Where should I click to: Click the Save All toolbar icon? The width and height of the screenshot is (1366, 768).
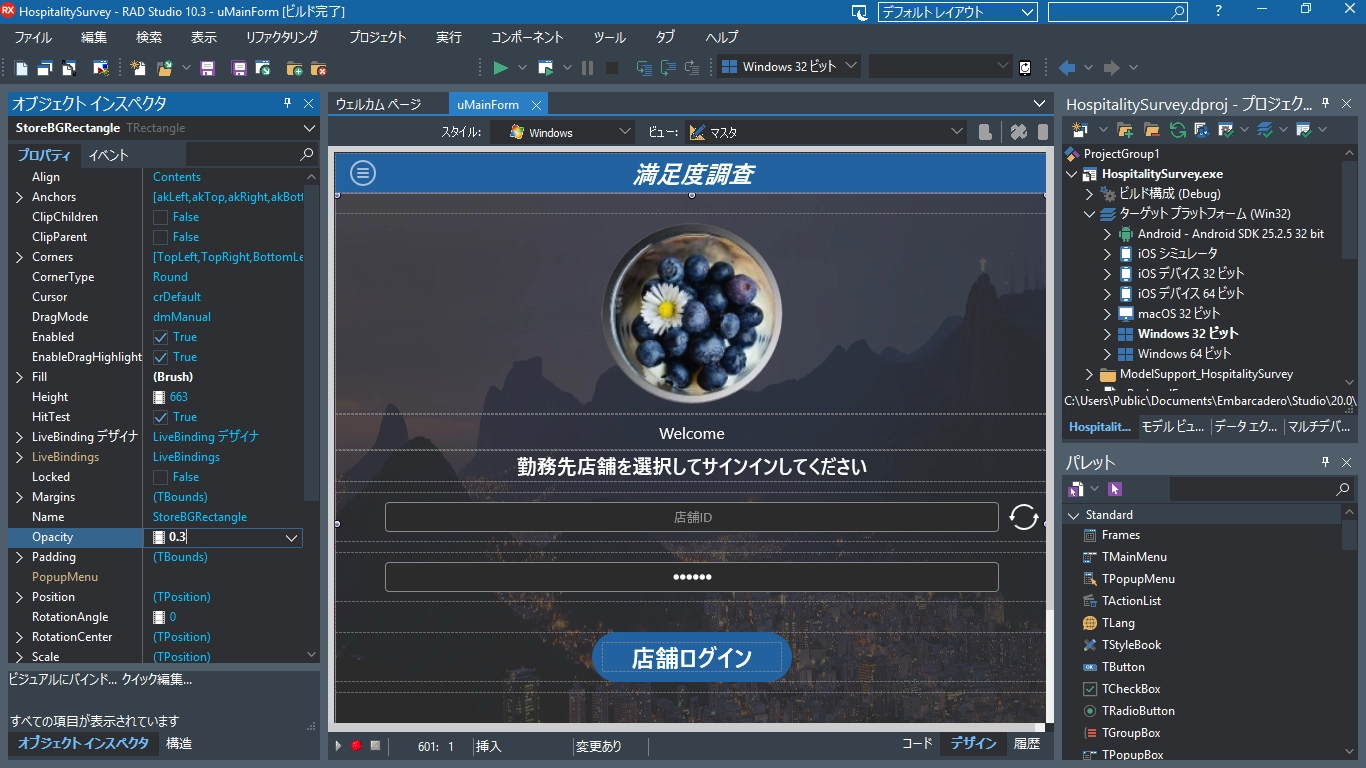click(x=237, y=67)
